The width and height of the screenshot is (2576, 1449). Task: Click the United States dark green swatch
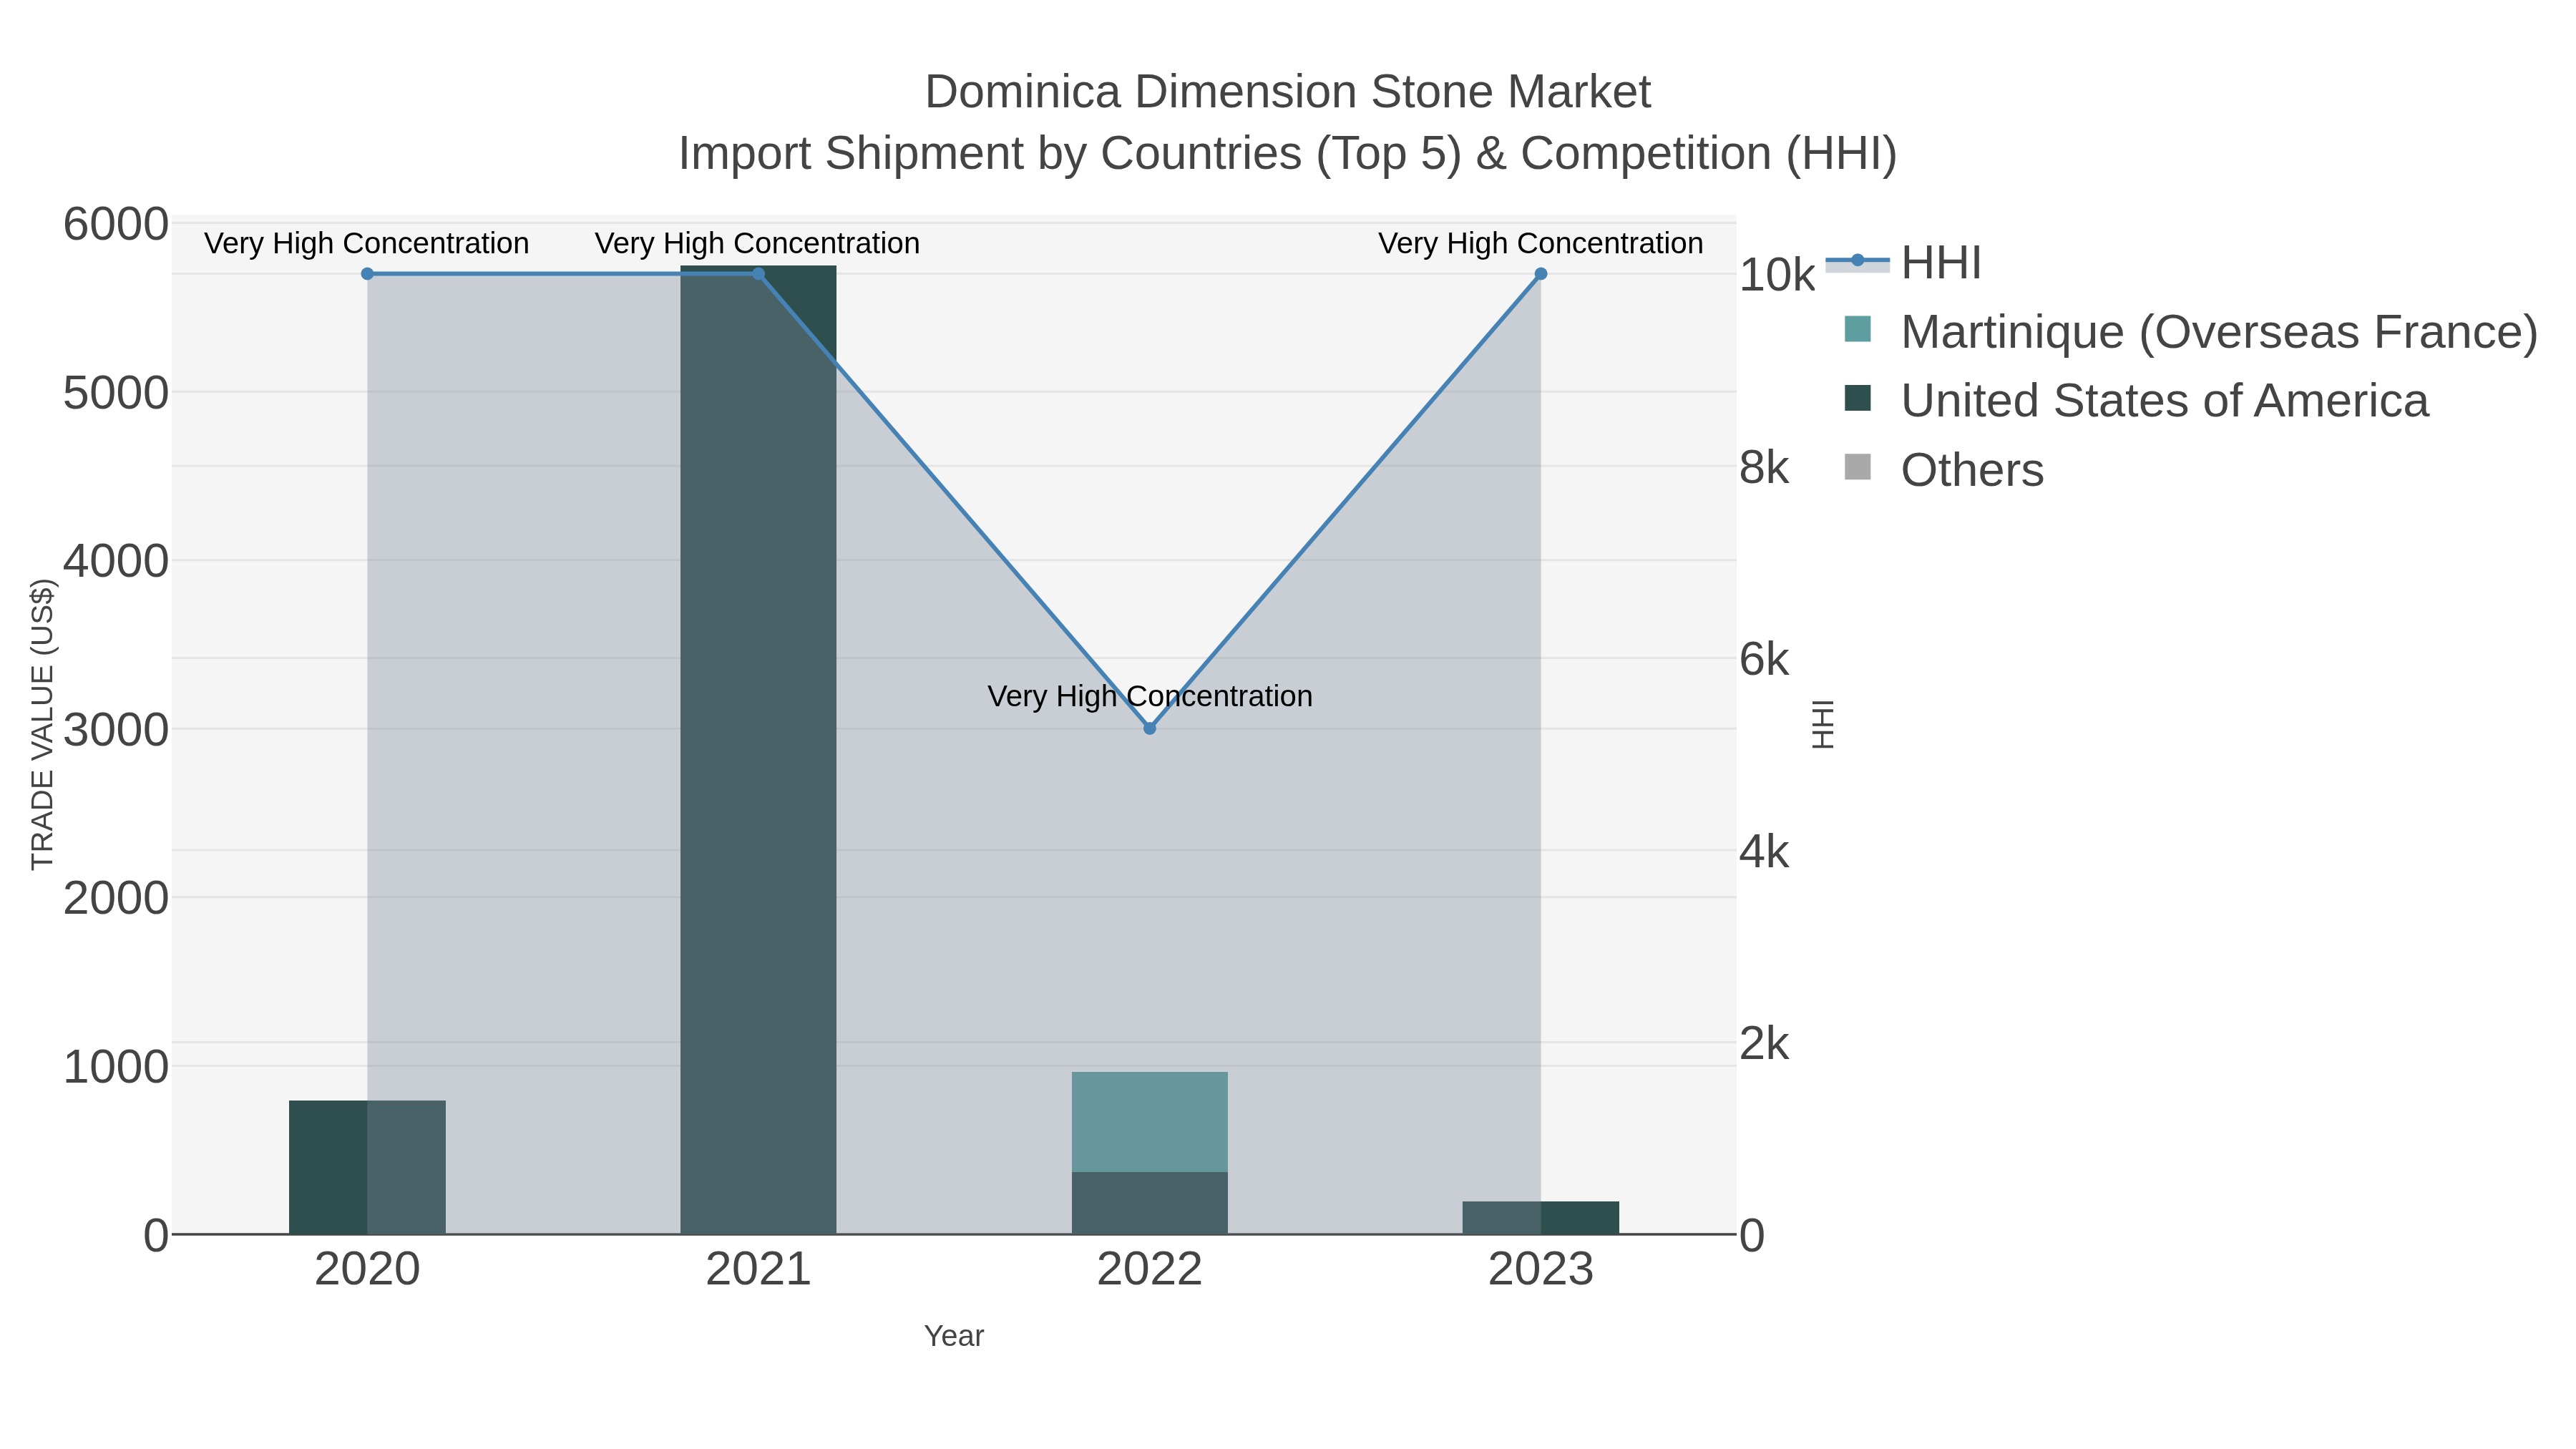1857,398
